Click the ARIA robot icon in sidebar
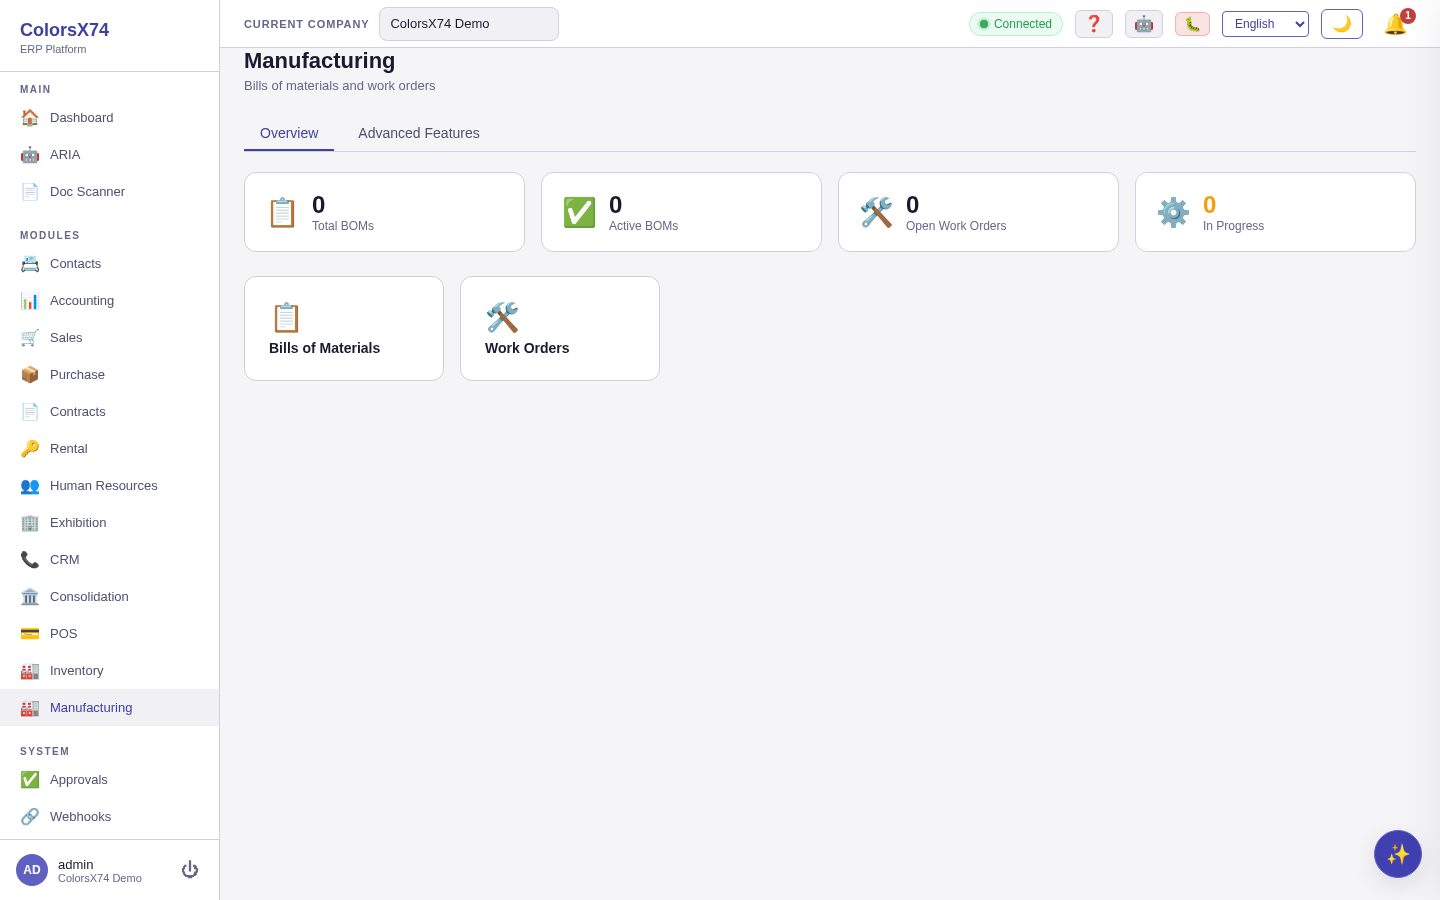 tap(30, 154)
